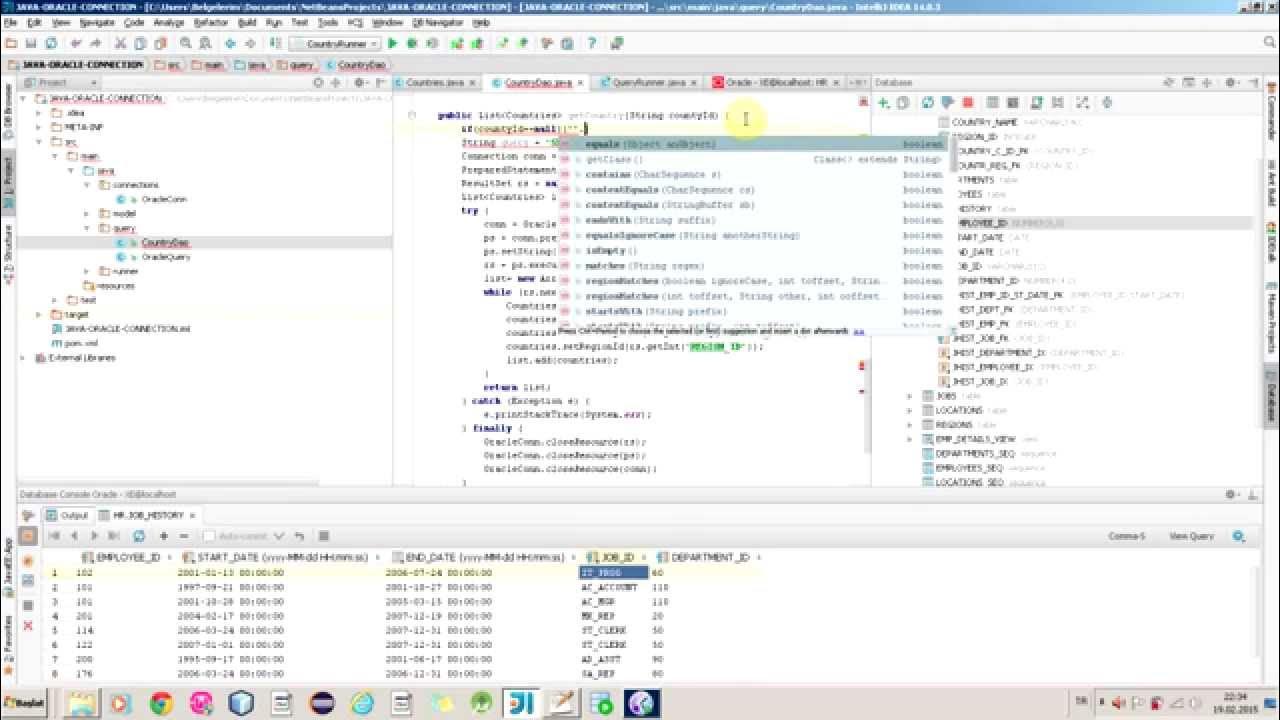Select EMP_DETAILS_VIEW in Database tree

[x=975, y=439]
